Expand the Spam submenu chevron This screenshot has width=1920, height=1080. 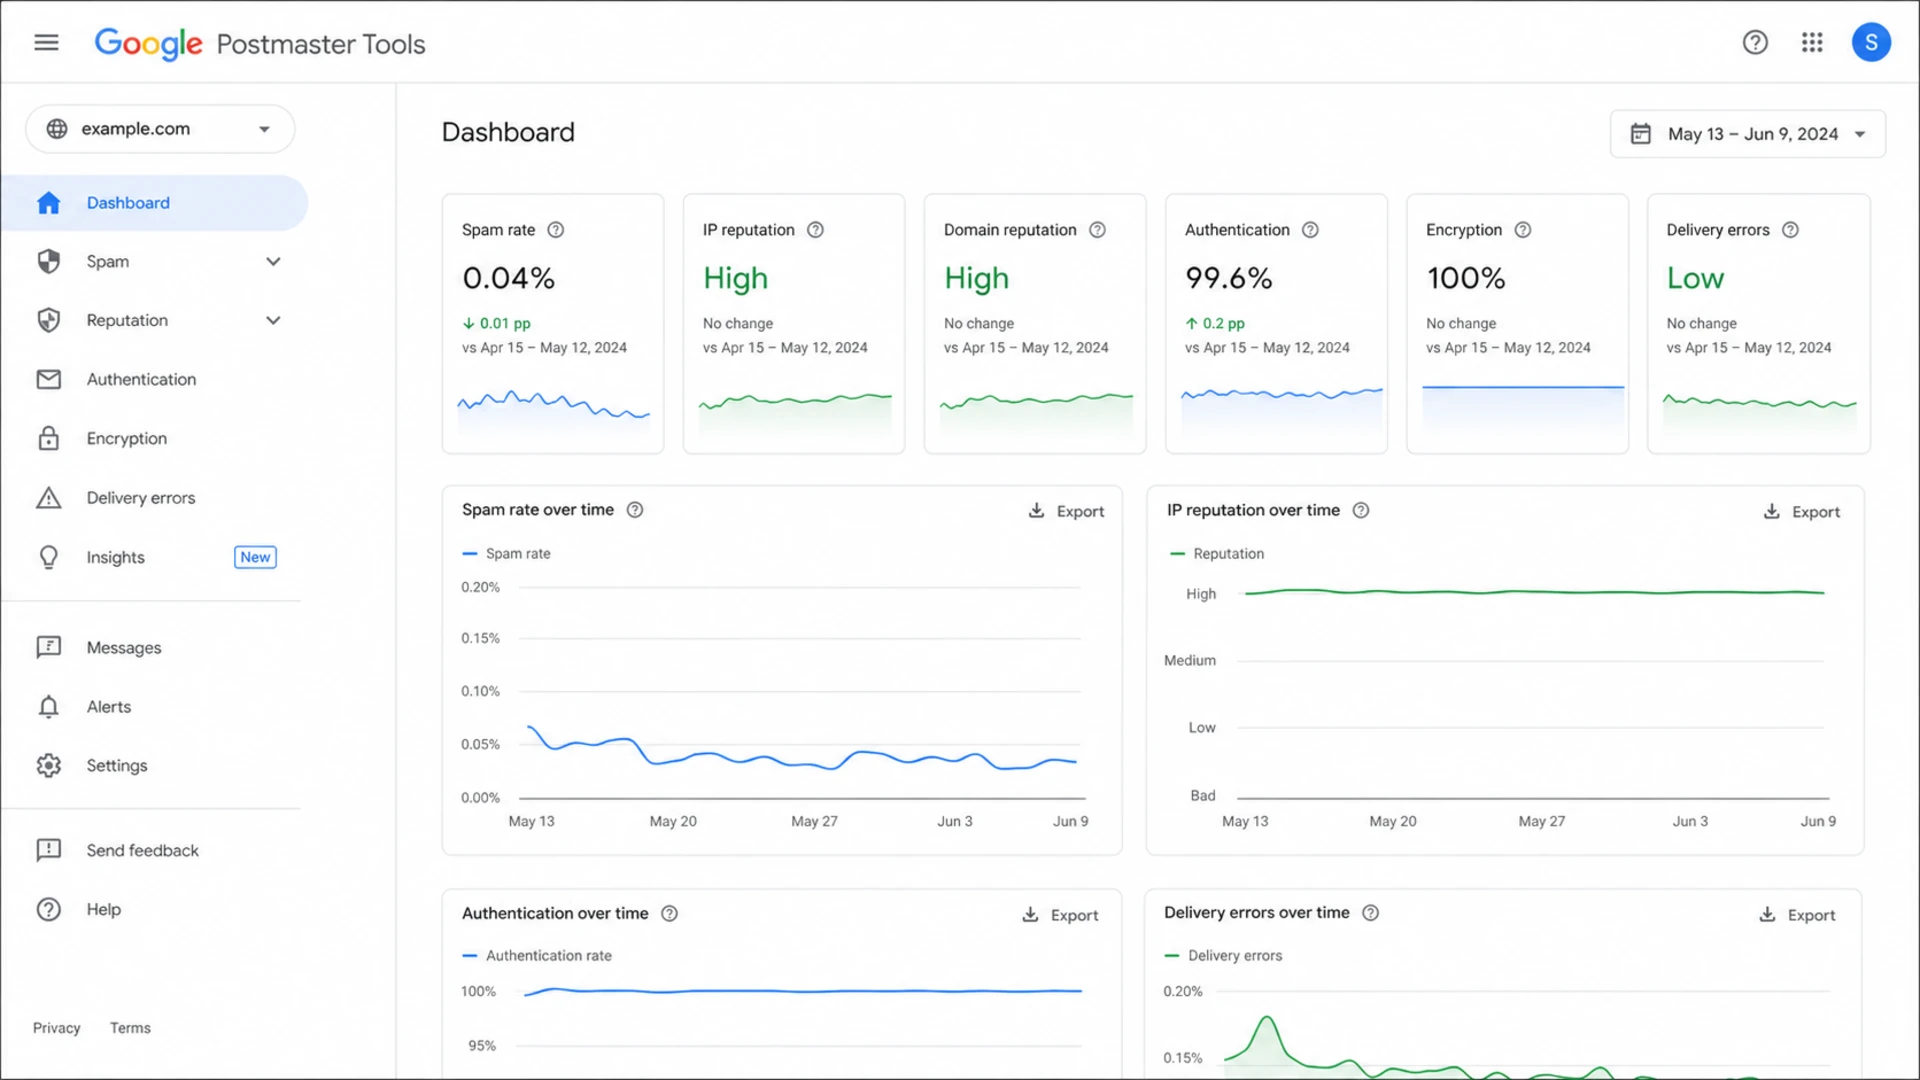[x=273, y=262]
